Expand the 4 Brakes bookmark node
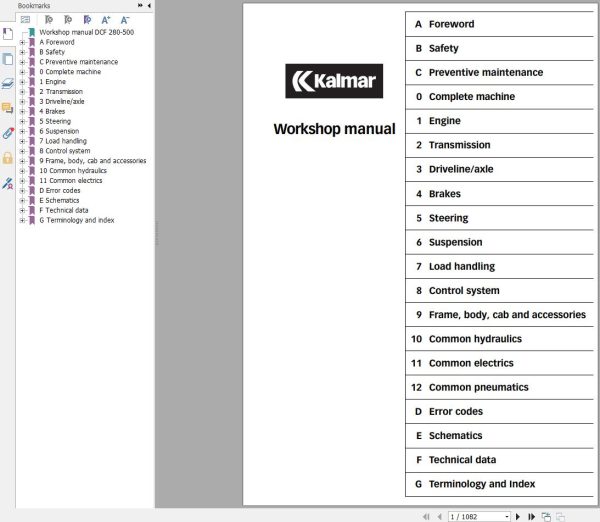 [x=22, y=111]
